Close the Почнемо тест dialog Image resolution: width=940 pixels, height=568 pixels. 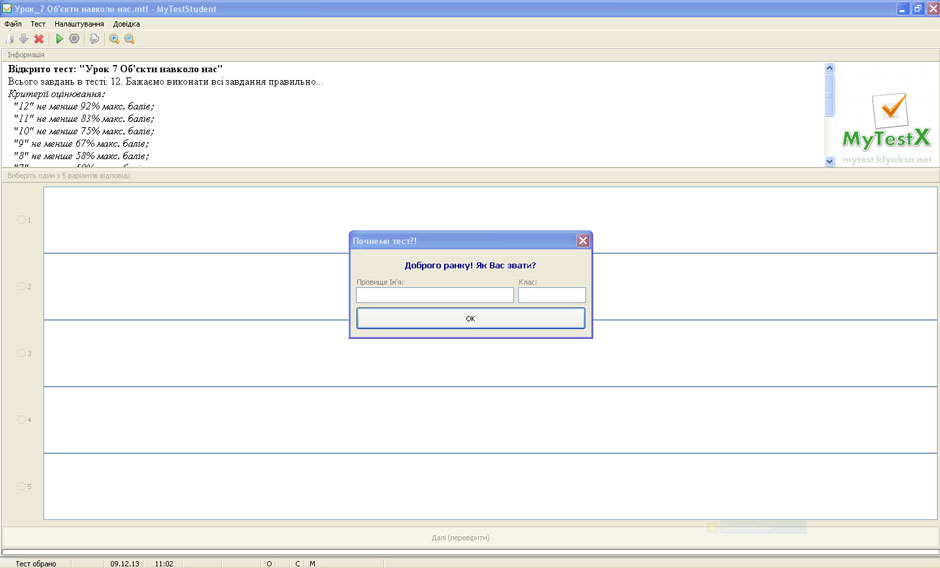[x=583, y=241]
